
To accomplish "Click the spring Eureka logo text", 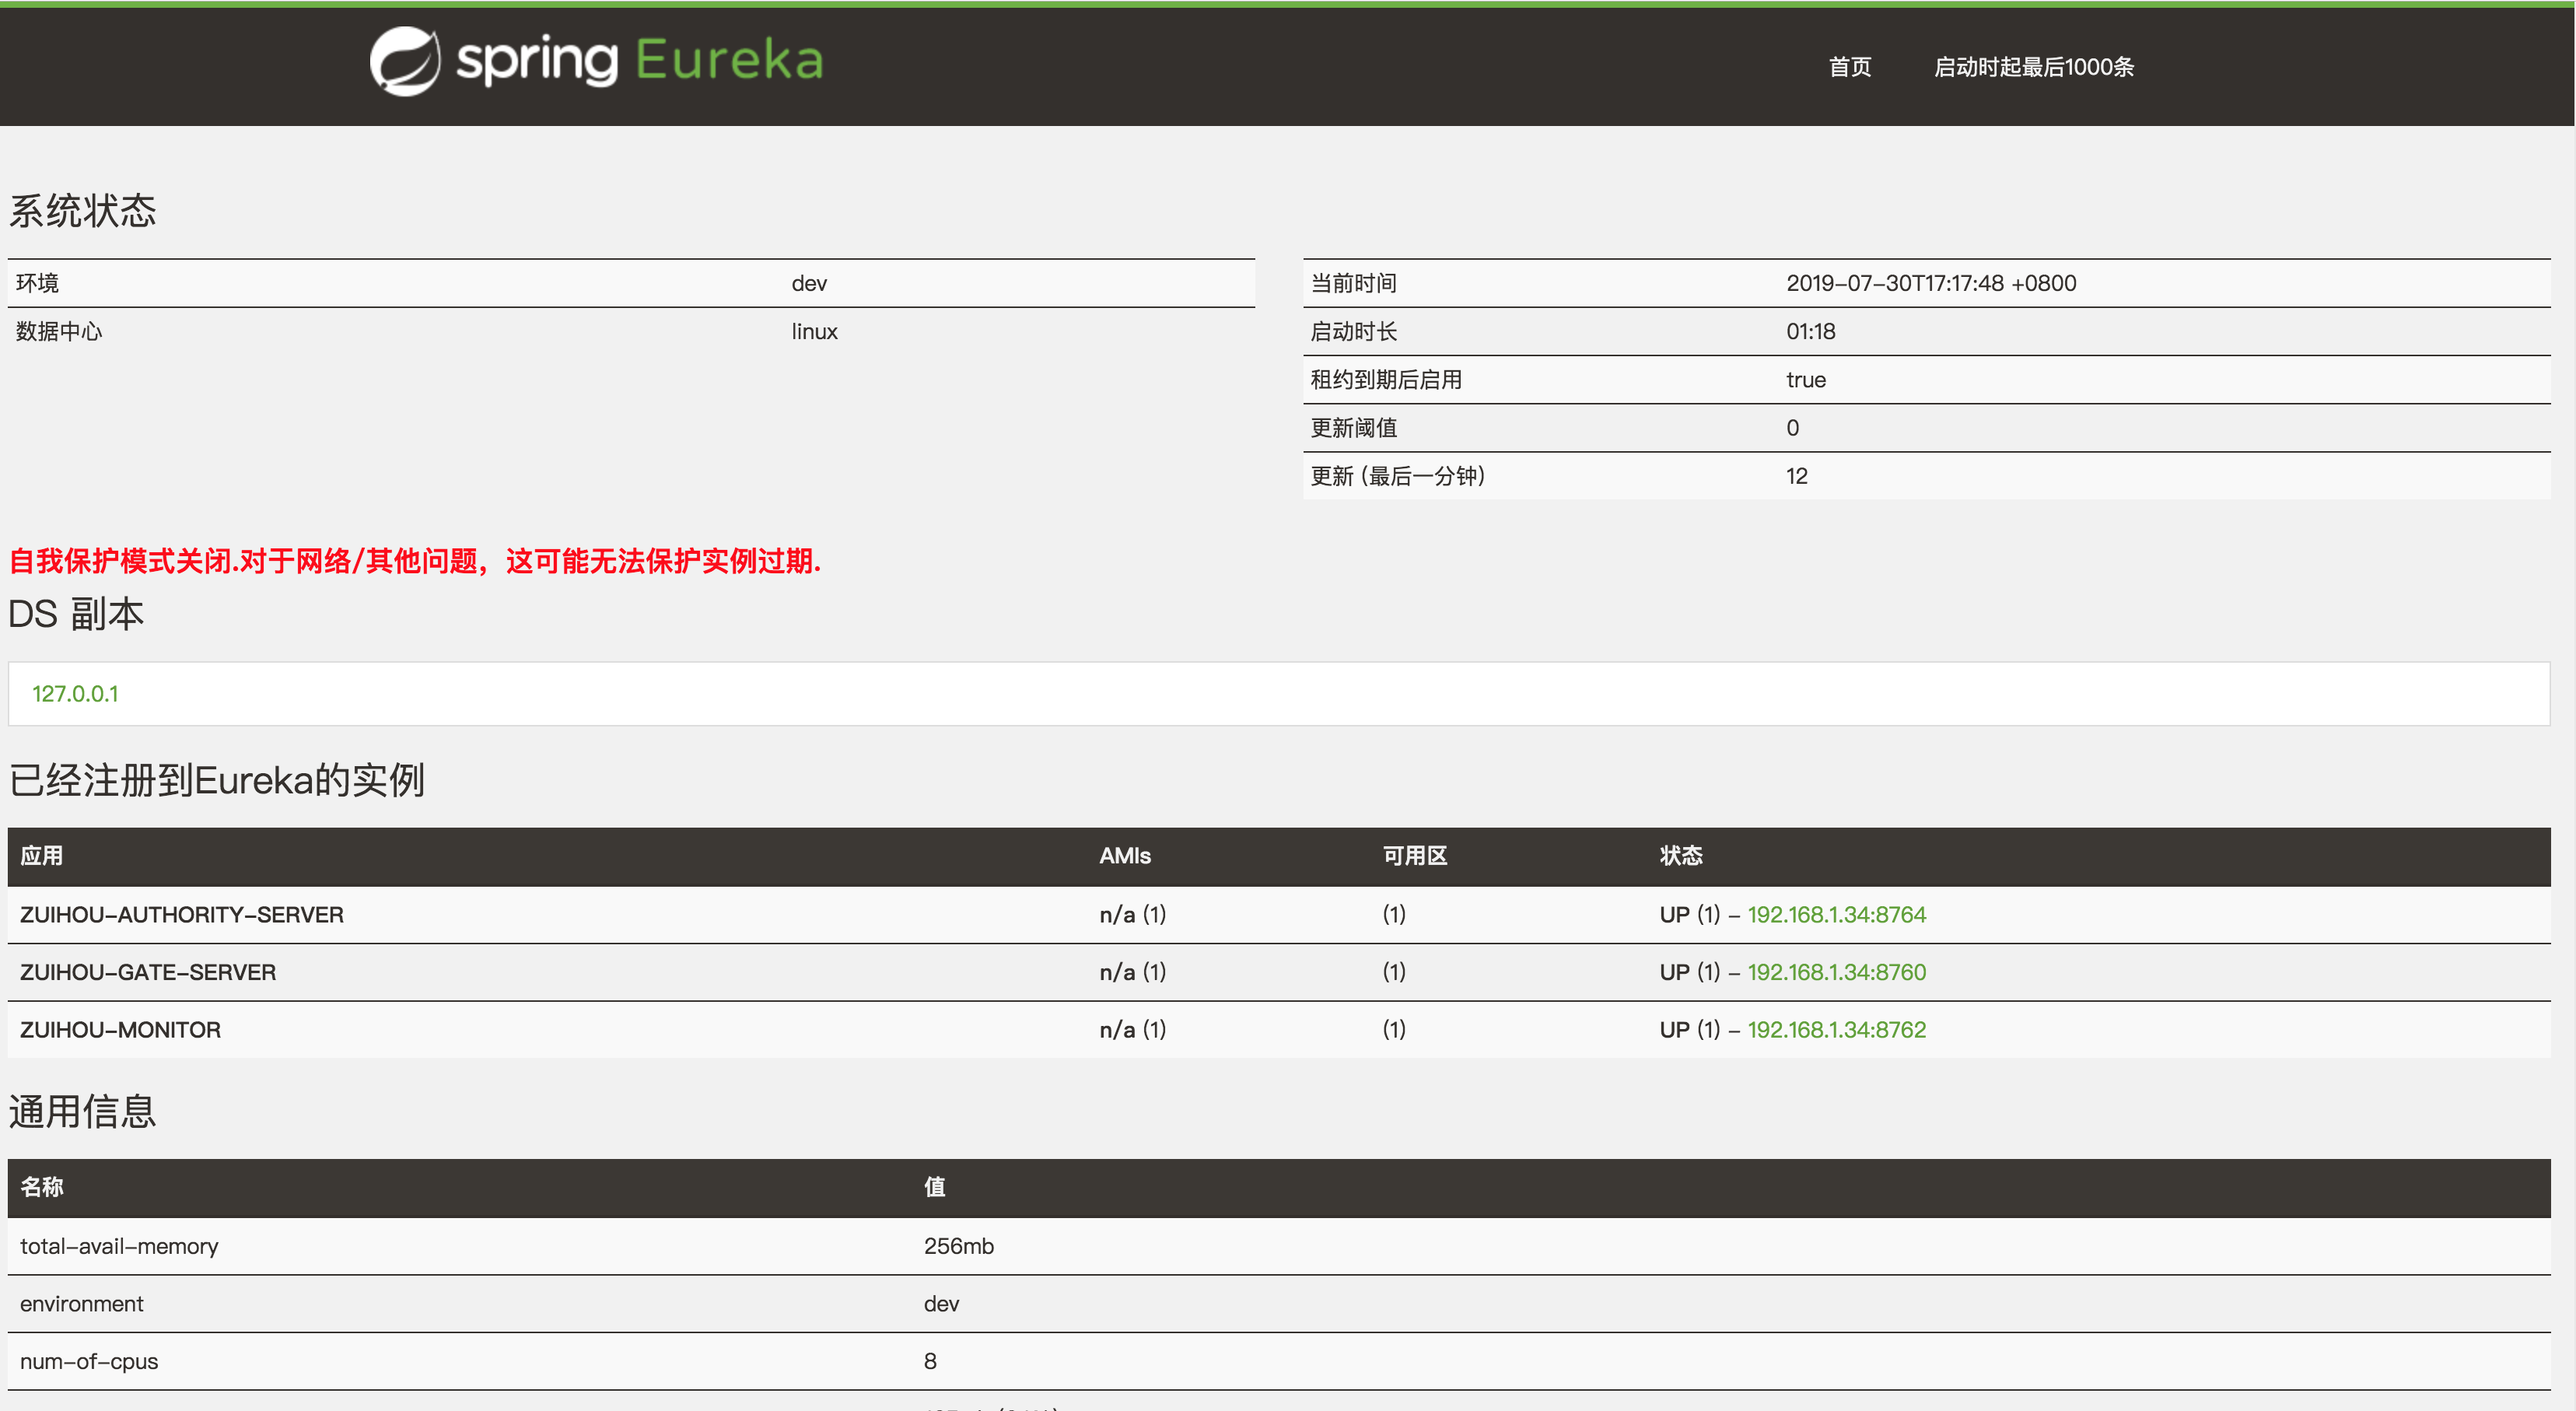I will point(639,61).
